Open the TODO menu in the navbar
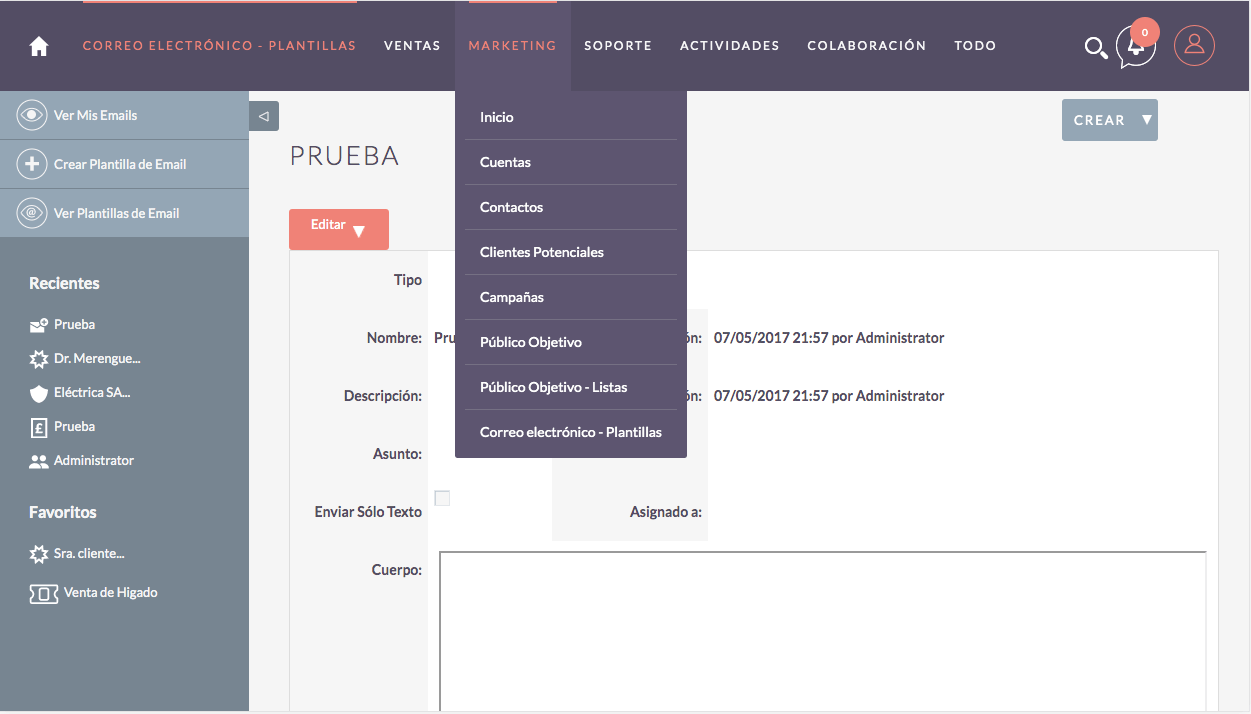Viewport: 1251px width, 714px height. coord(975,46)
